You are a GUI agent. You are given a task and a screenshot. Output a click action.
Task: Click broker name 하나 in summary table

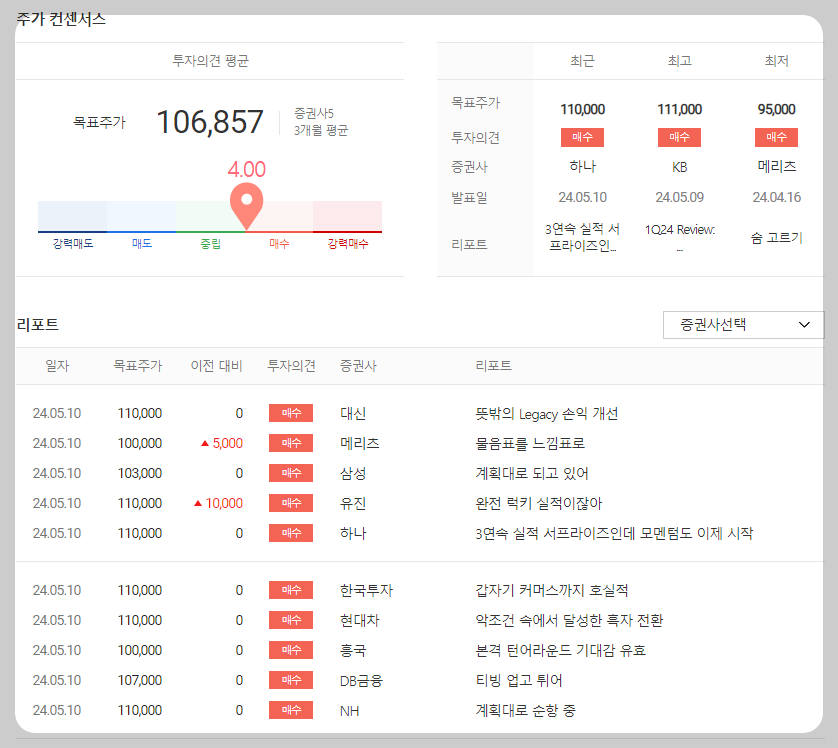pos(583,167)
